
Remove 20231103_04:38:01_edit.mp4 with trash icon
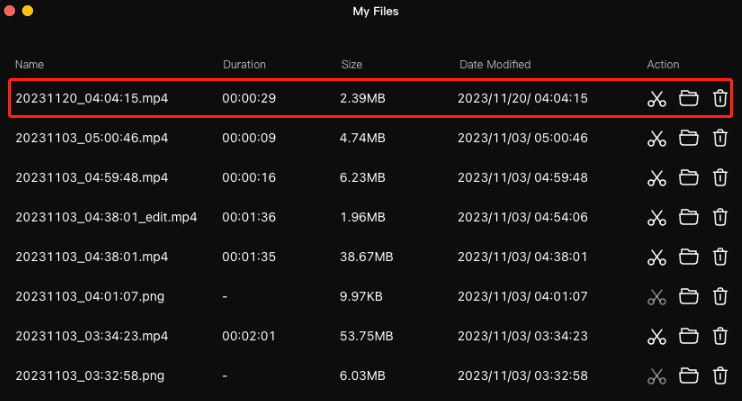click(x=719, y=217)
